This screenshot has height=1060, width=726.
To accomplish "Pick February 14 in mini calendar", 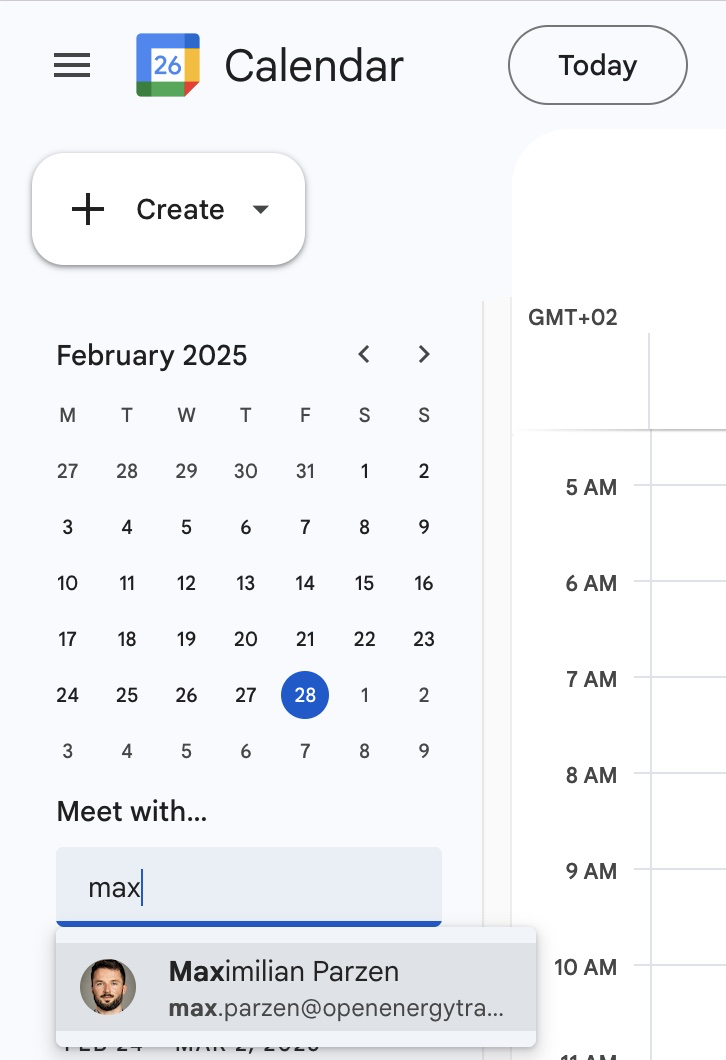I will 305,583.
